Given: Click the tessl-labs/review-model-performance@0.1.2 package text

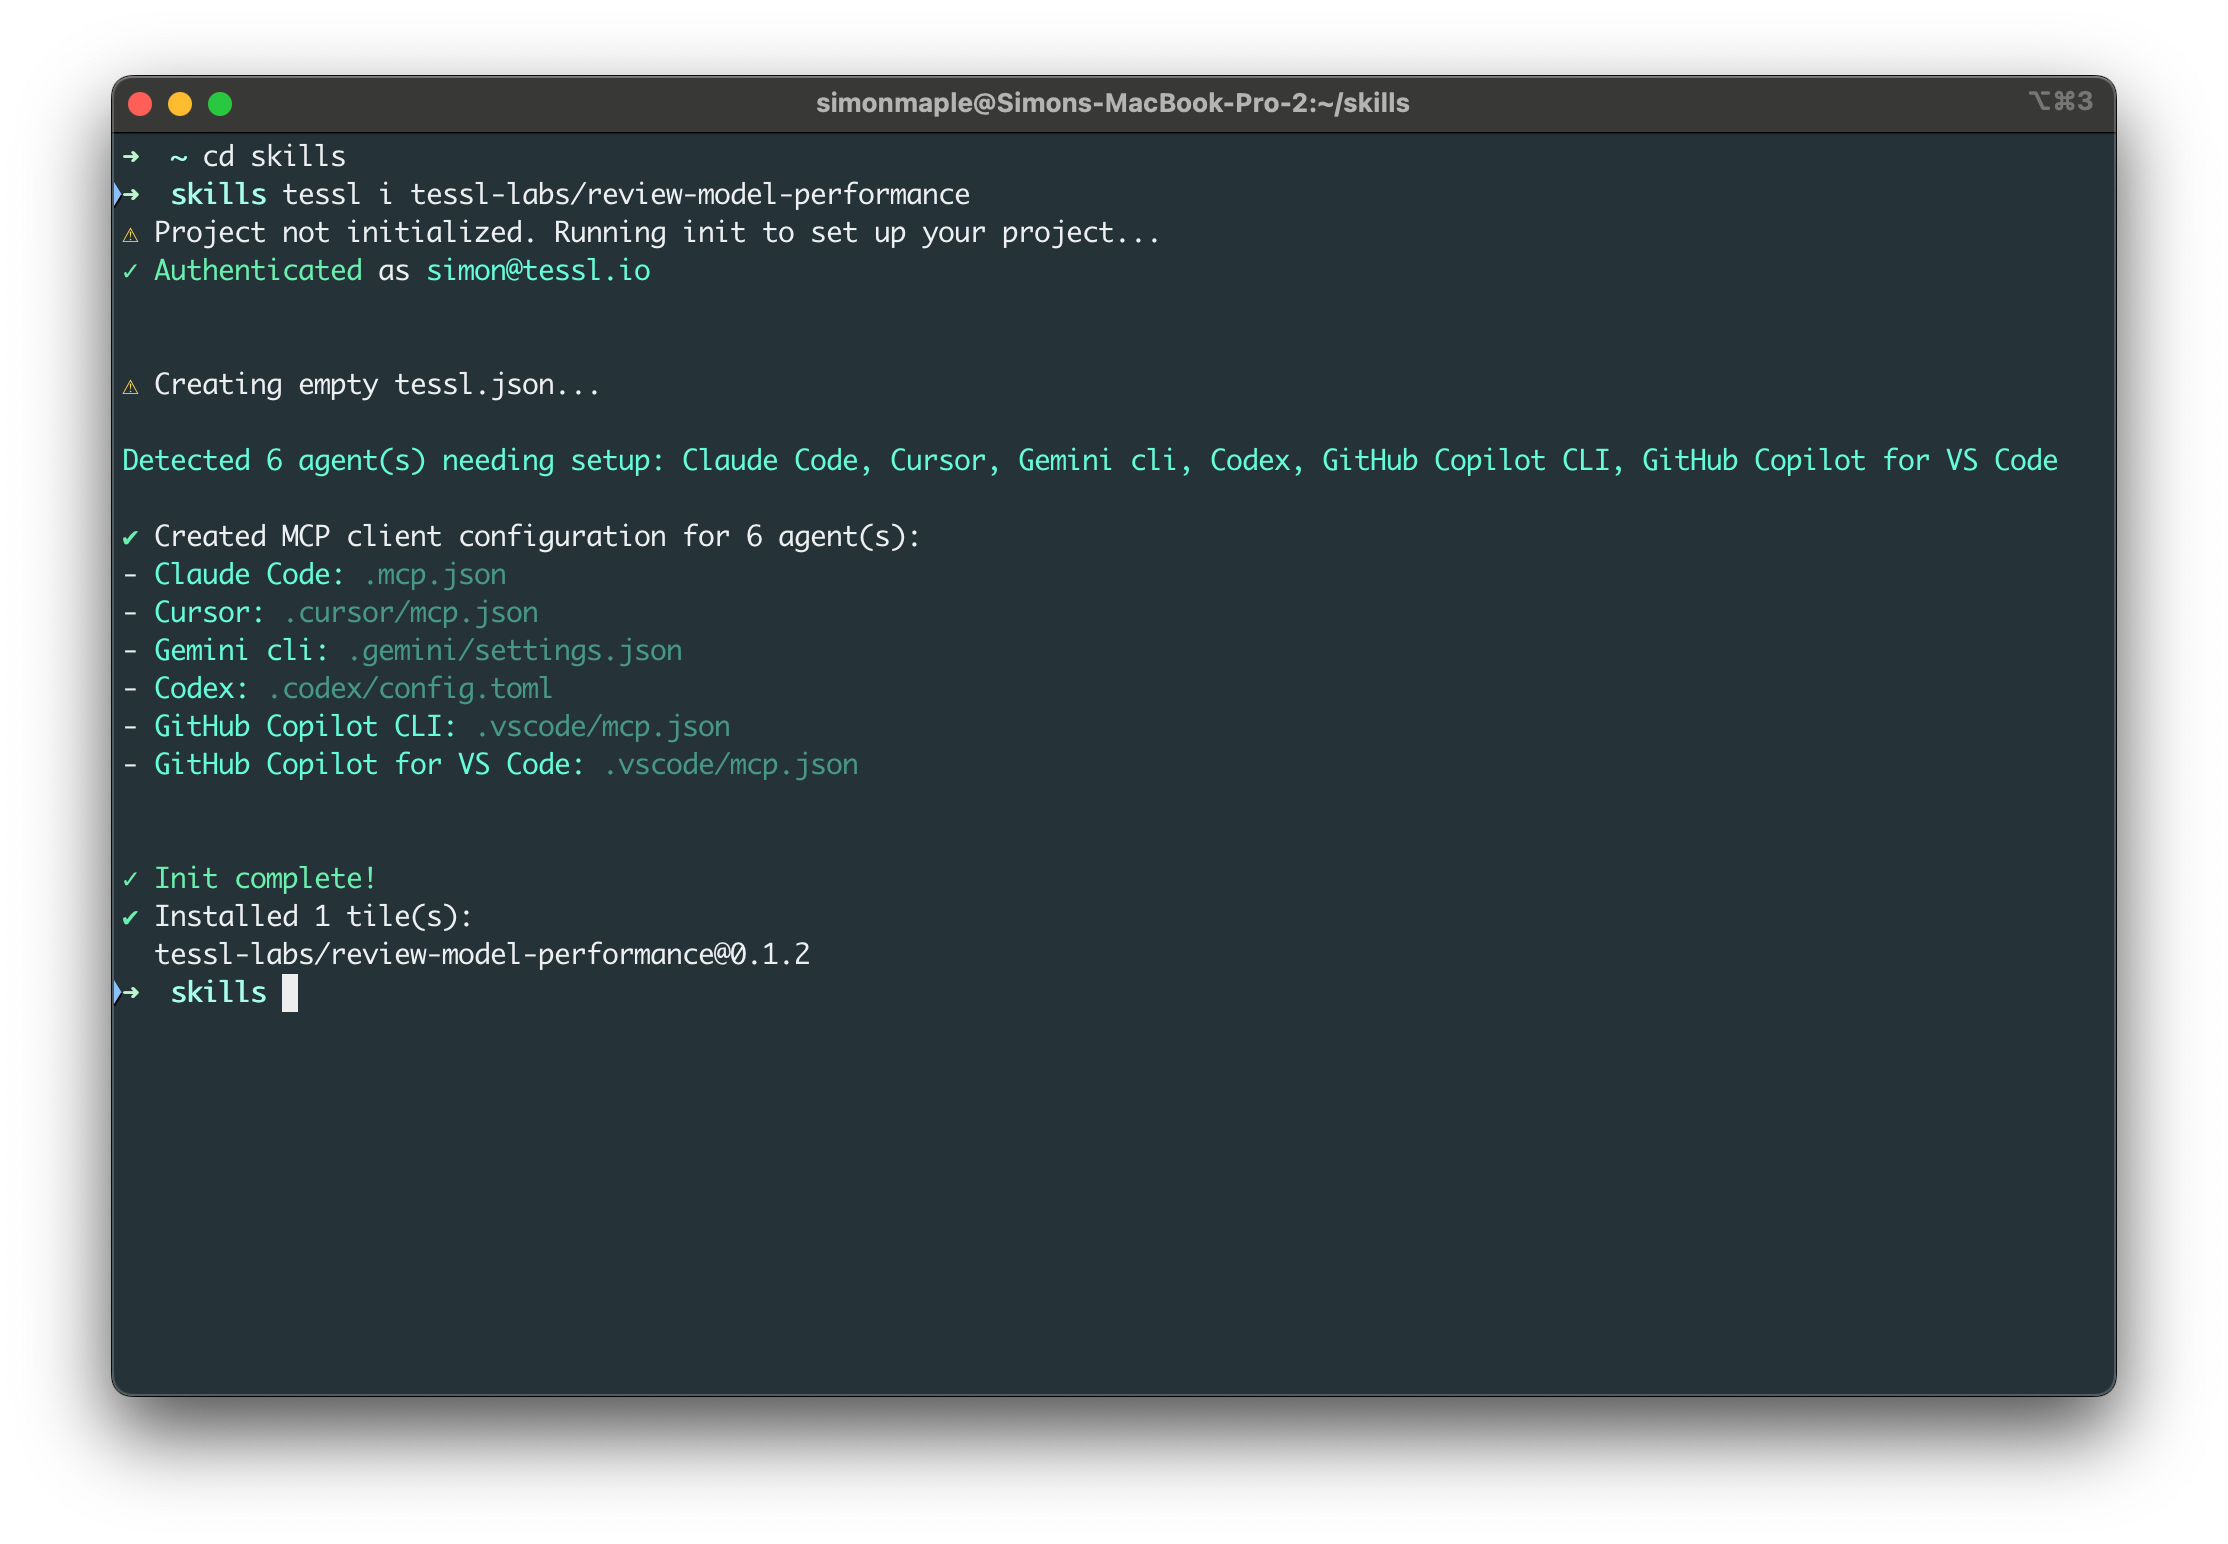Looking at the screenshot, I should point(482,955).
